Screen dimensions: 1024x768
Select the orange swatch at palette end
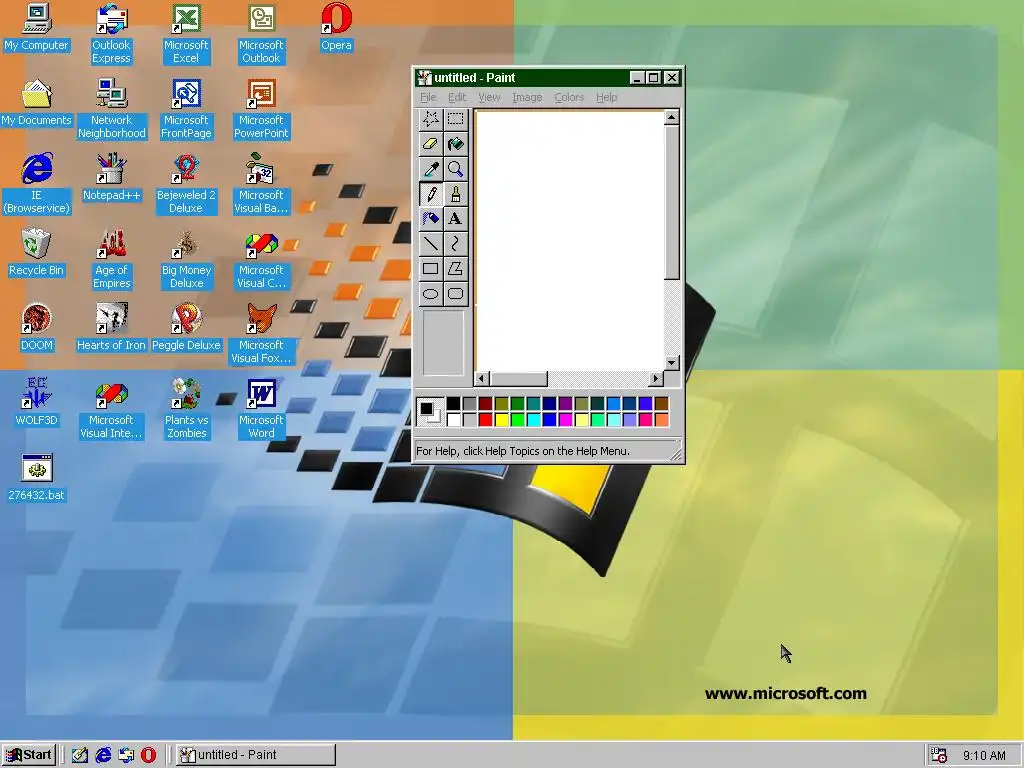pos(662,419)
